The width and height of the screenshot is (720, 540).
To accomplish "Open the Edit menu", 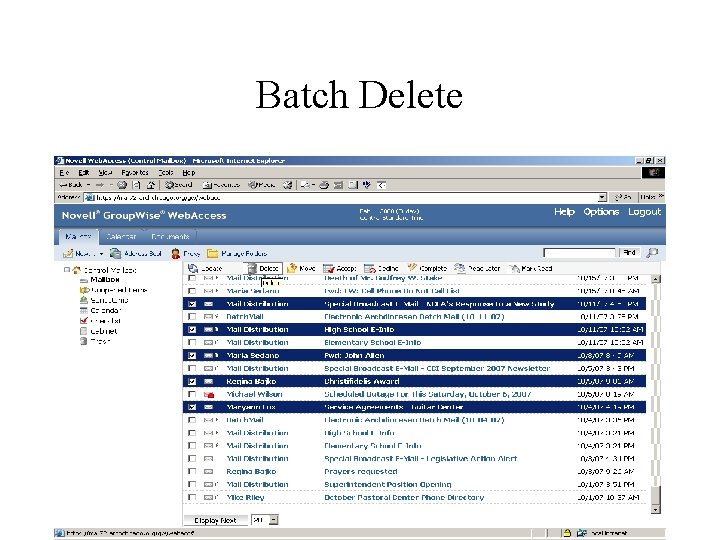I will (84, 173).
